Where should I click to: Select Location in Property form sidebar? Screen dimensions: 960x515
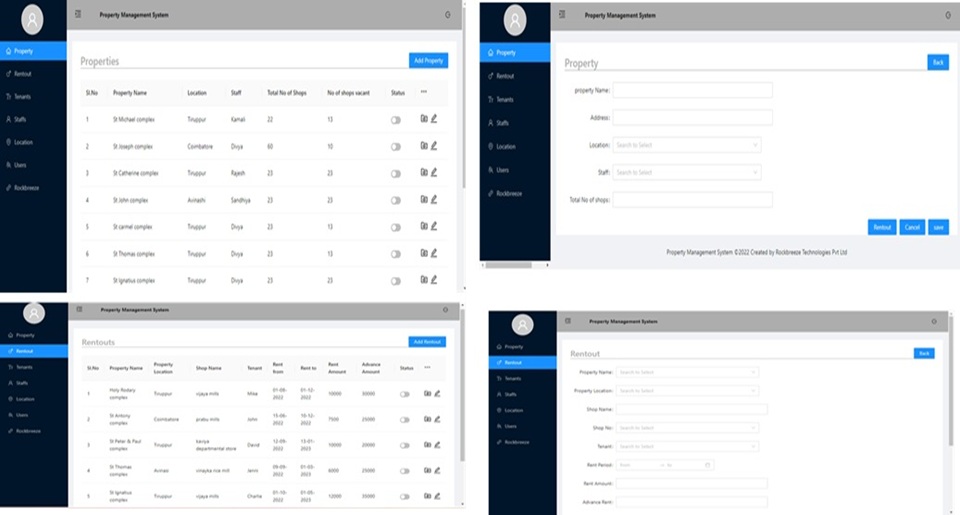tap(506, 146)
